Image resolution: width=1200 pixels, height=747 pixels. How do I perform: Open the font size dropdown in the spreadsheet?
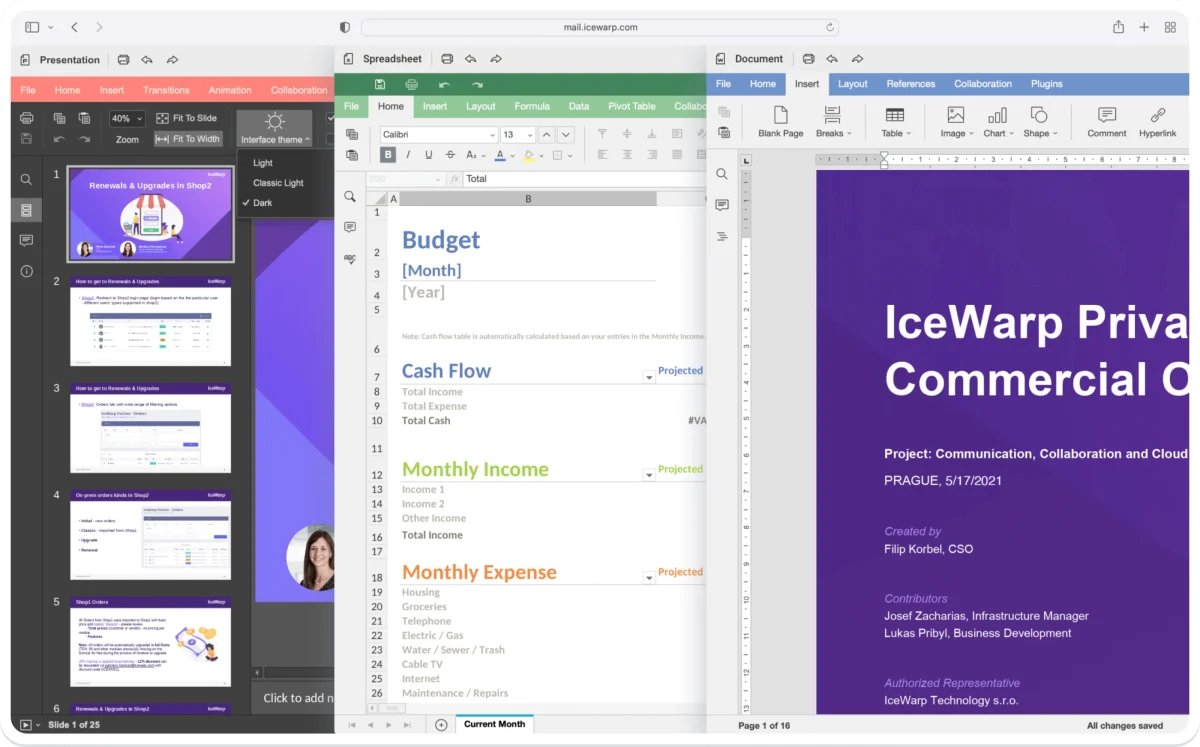(516, 134)
